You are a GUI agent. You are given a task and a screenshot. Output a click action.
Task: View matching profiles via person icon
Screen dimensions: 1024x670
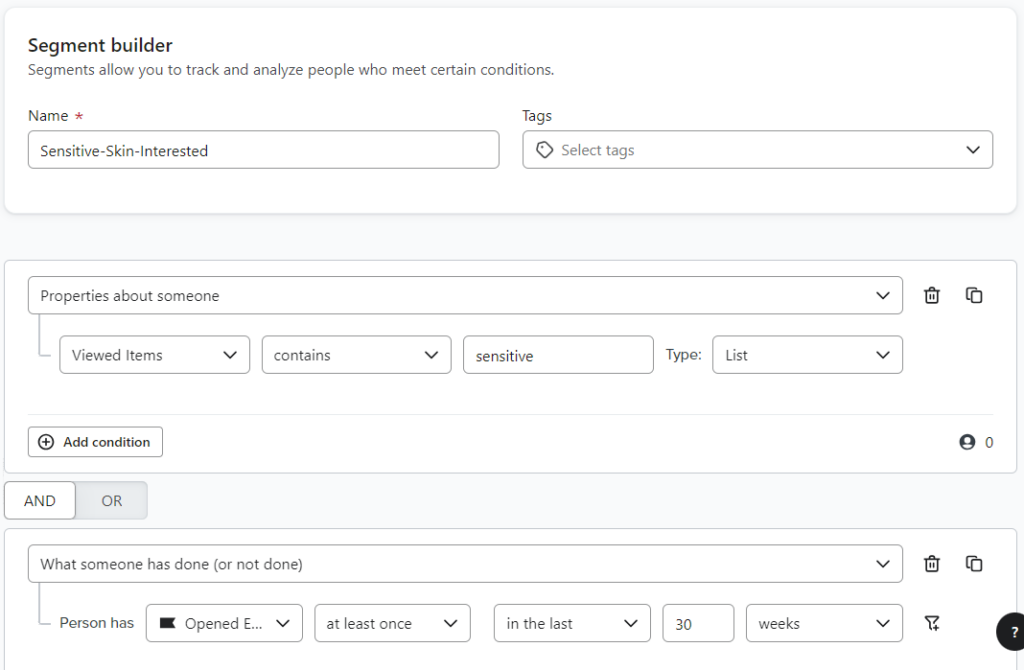click(968, 441)
